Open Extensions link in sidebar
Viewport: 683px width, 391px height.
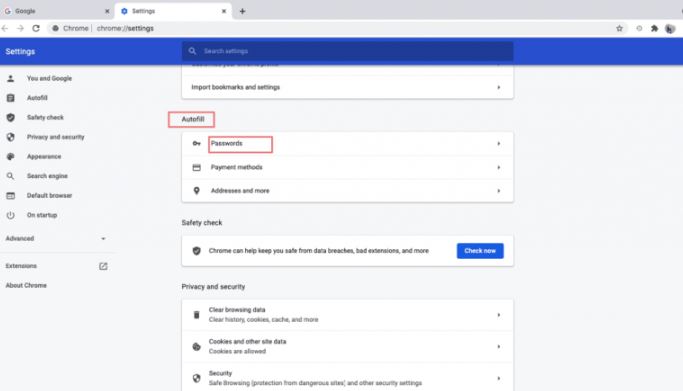(21, 266)
